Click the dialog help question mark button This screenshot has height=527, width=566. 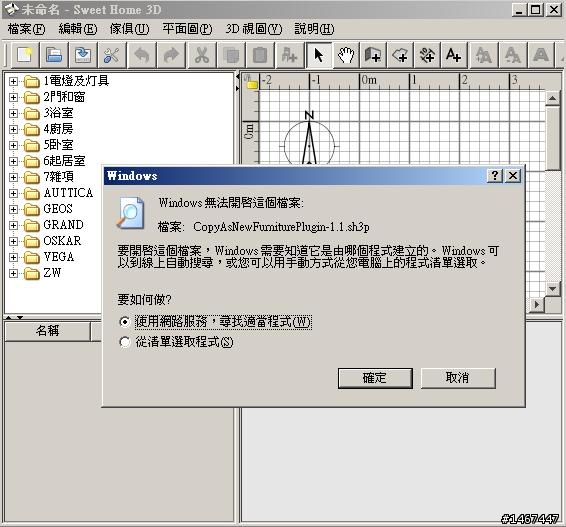tap(495, 176)
